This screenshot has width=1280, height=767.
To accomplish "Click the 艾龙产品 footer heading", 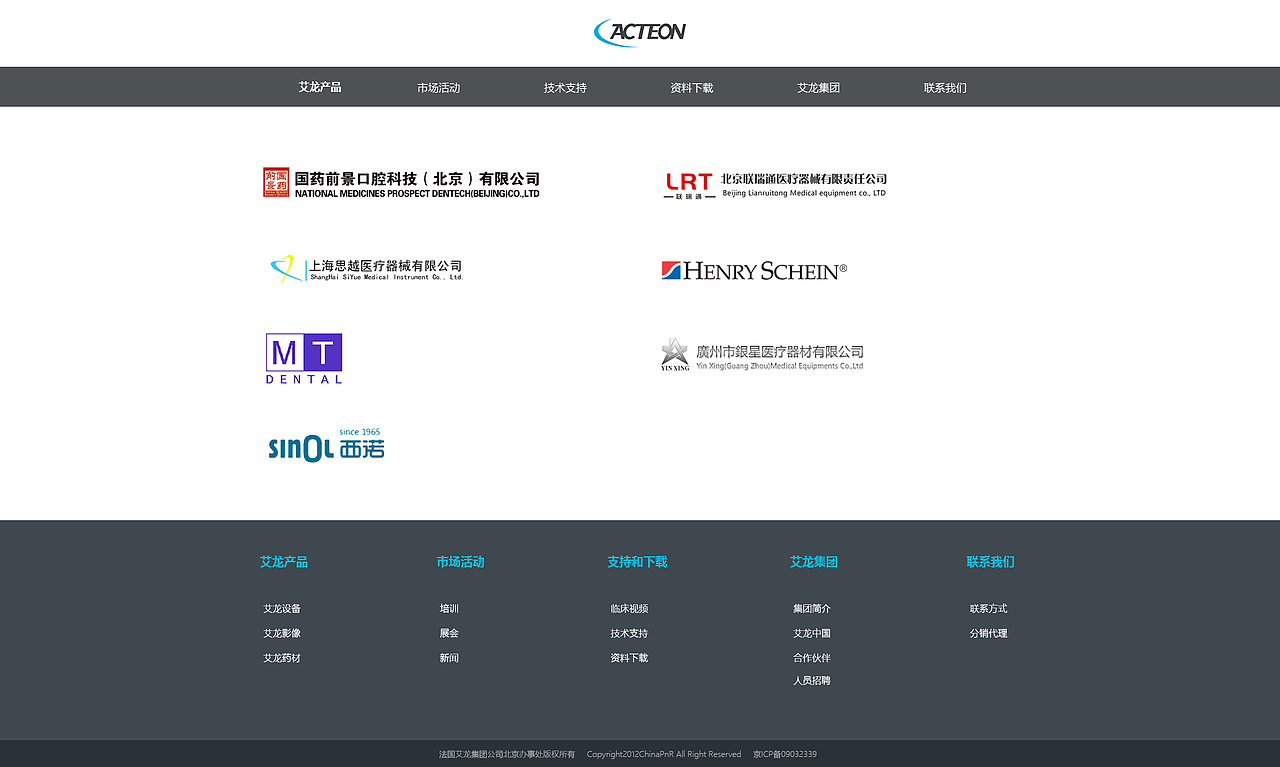I will pyautogui.click(x=284, y=562).
